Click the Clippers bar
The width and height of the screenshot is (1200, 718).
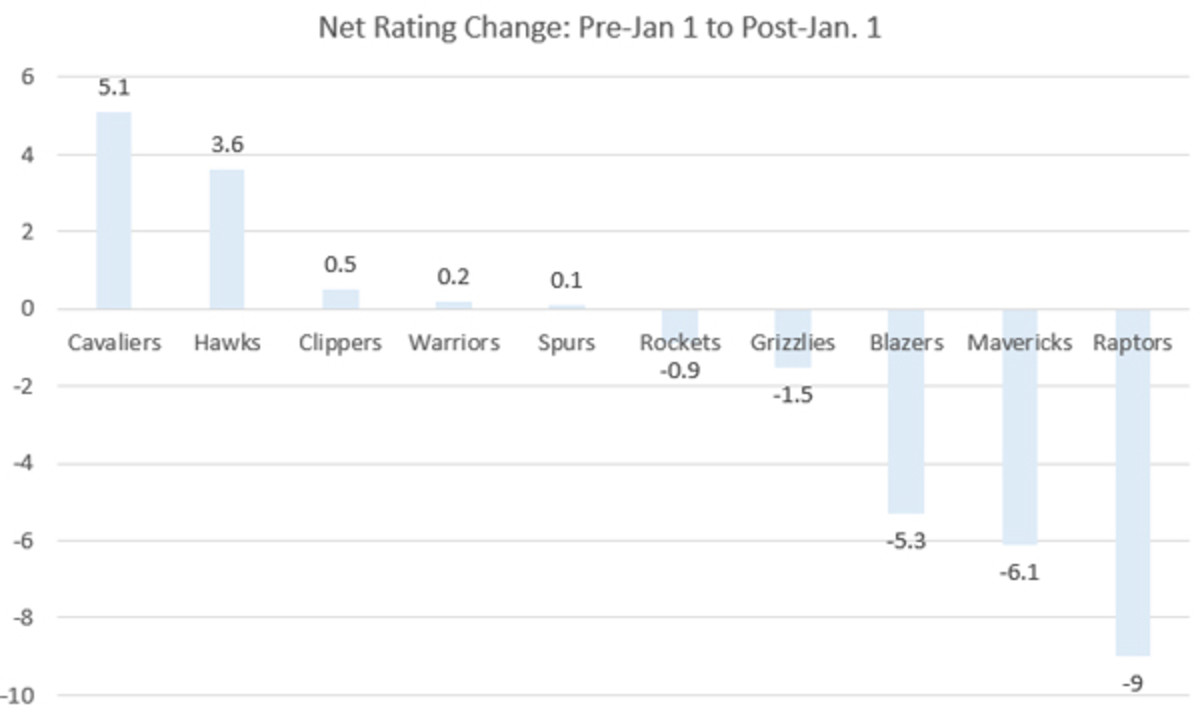(x=340, y=299)
